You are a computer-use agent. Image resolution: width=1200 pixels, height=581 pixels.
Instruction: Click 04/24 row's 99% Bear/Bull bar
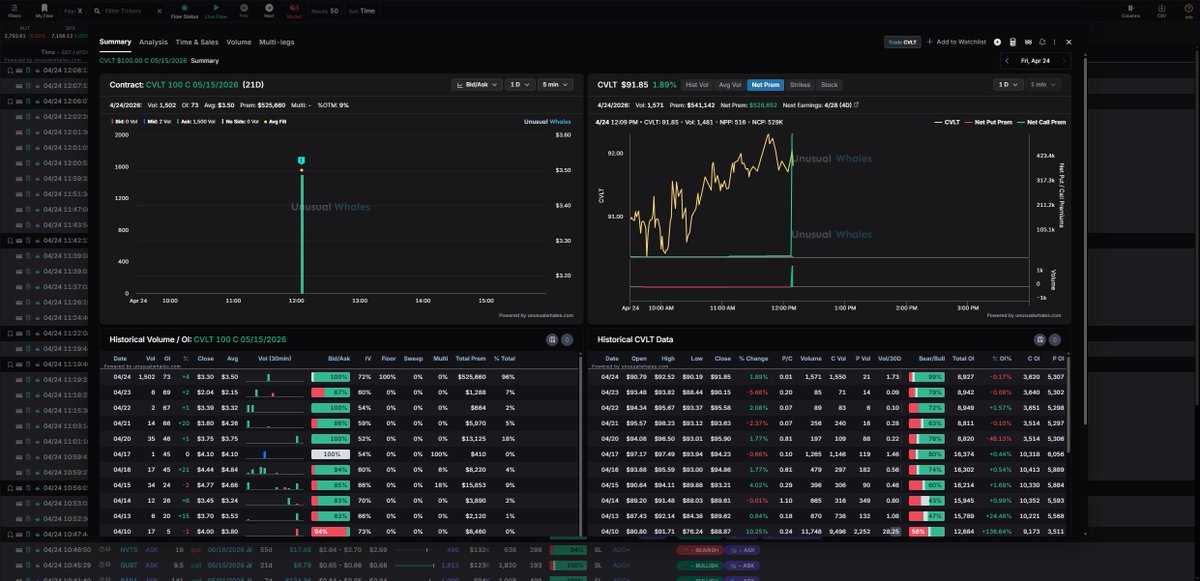927,377
